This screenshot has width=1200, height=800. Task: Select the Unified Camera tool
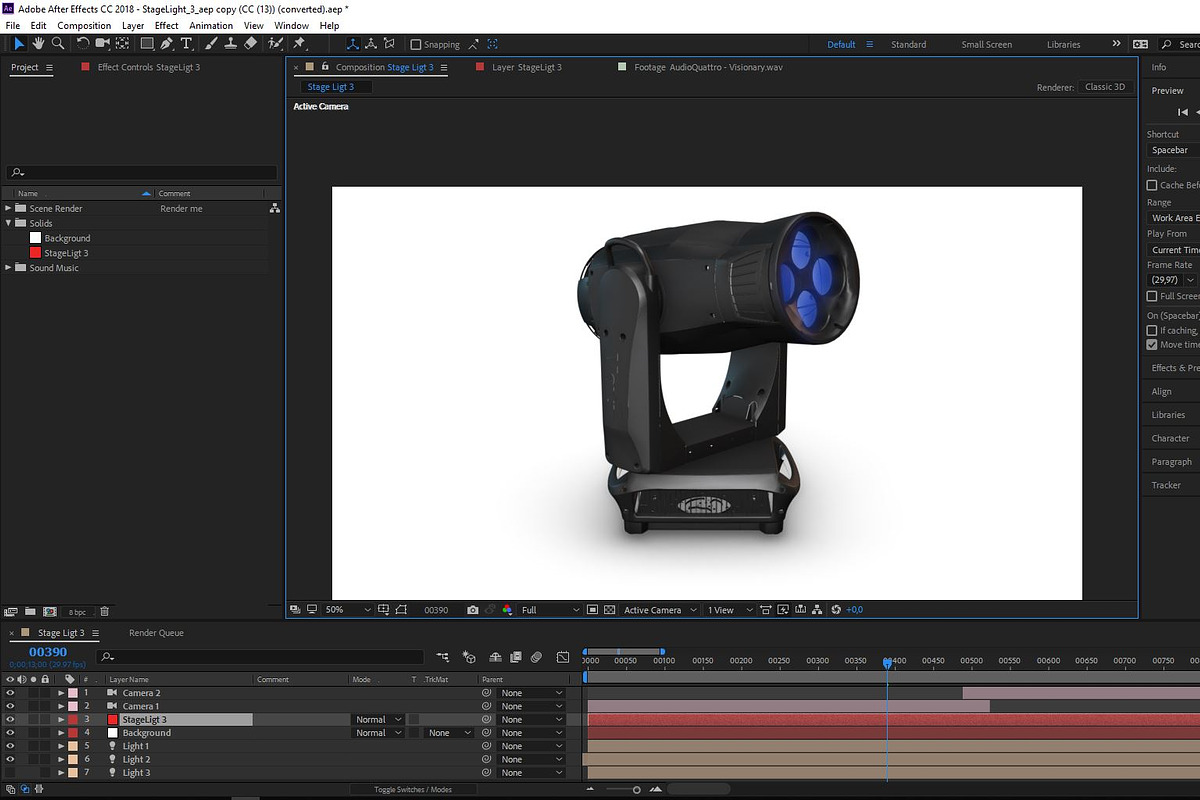pyautogui.click(x=102, y=44)
